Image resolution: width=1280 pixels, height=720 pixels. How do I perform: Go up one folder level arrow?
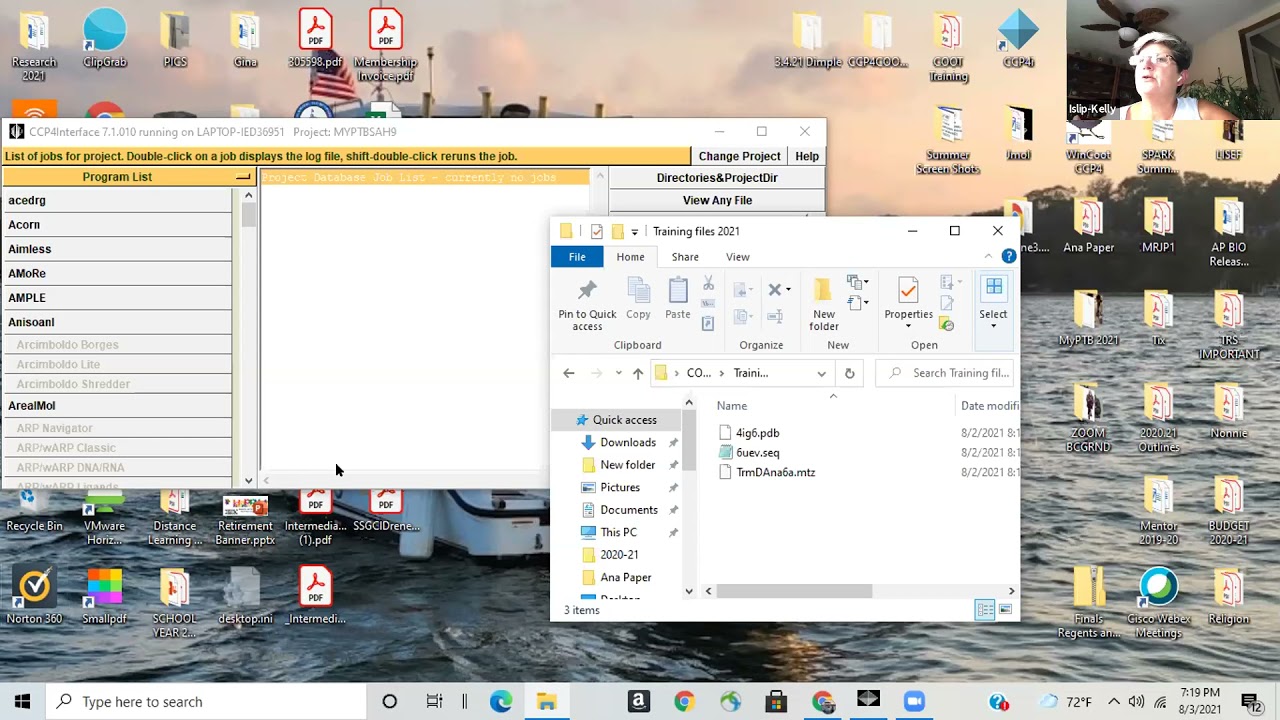(638, 373)
